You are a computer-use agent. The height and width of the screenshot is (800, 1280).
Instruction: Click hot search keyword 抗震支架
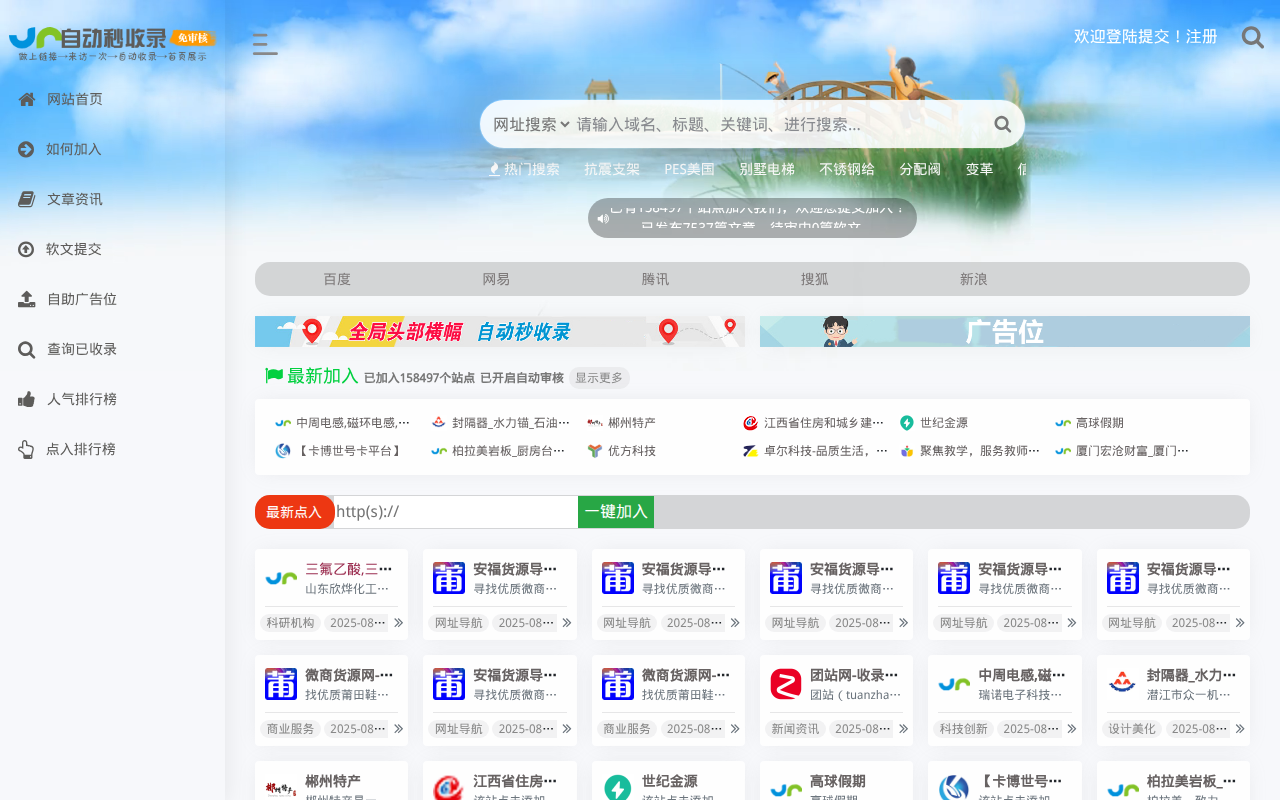(x=612, y=169)
